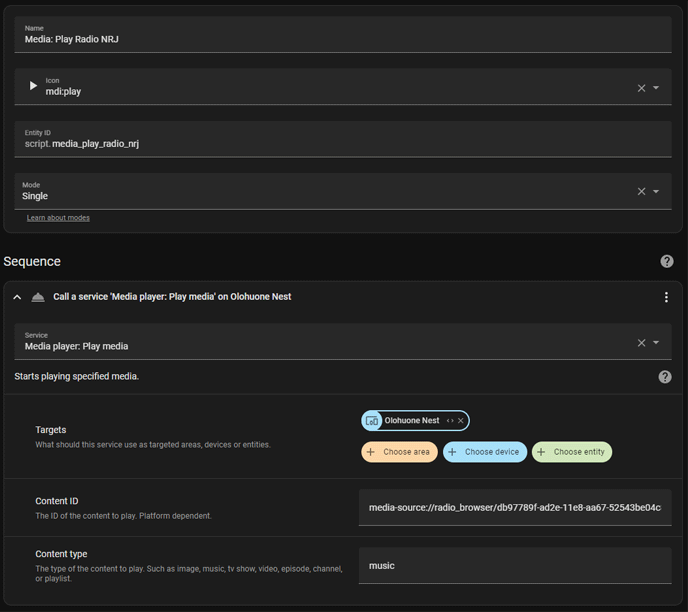This screenshot has height=612, width=688.
Task: Open the action's three-dot overflow menu
Action: (666, 297)
